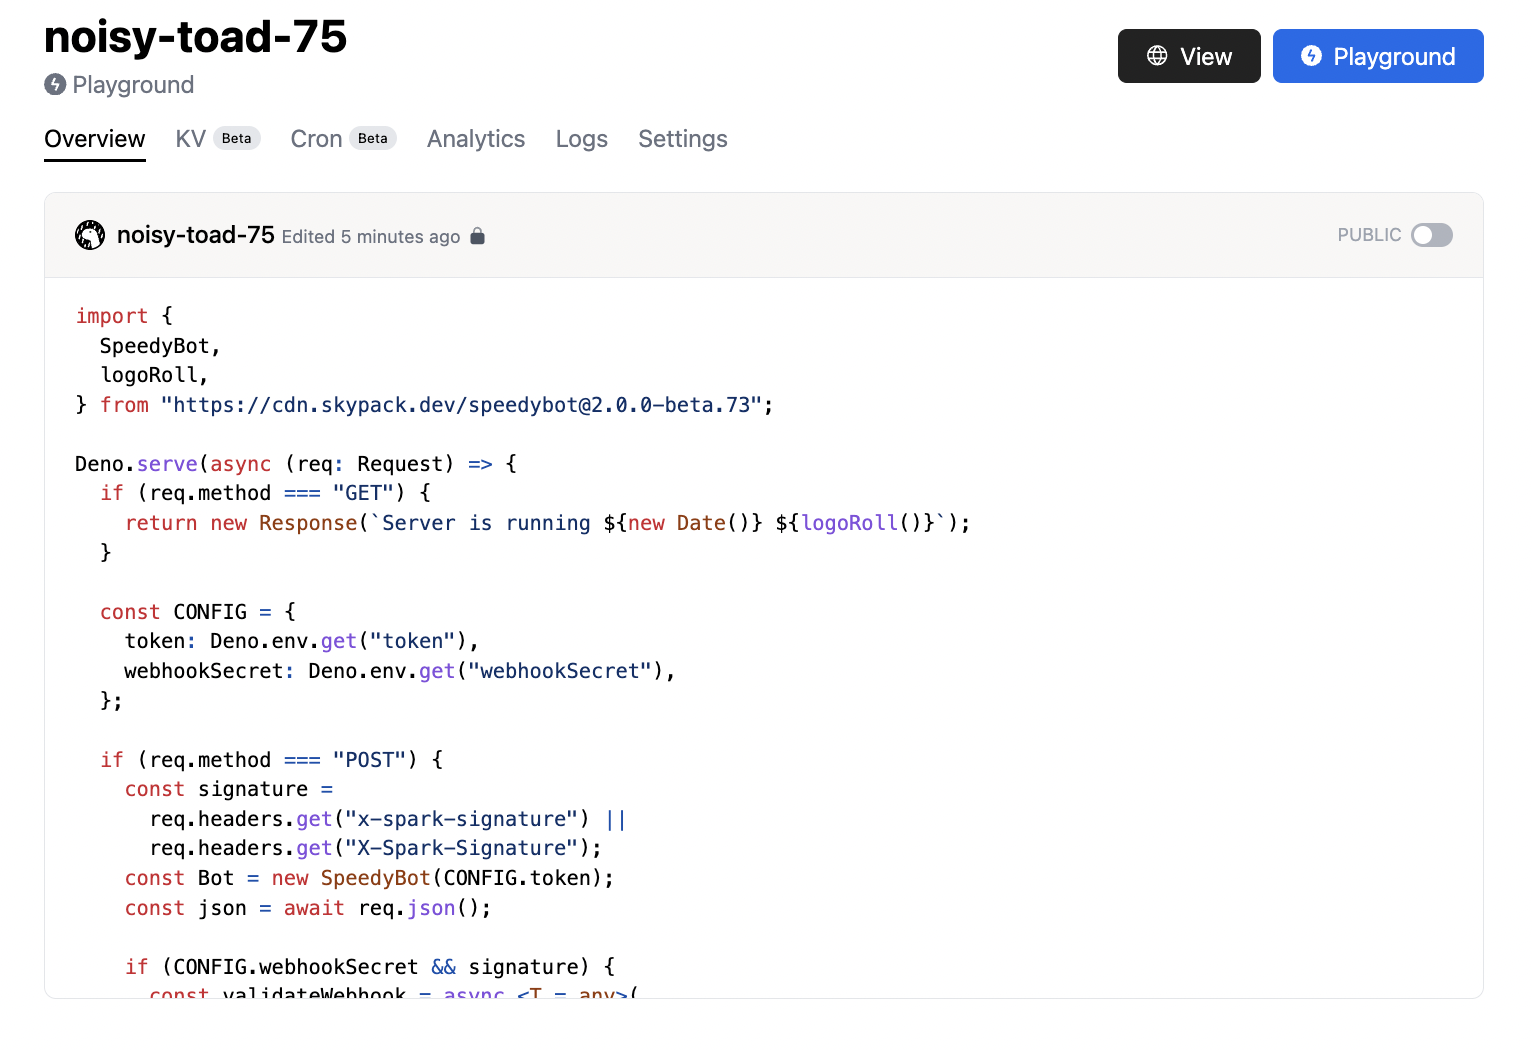This screenshot has width=1532, height=1050.
Task: Click the Deno.serve line of code
Action: pyautogui.click(x=296, y=464)
